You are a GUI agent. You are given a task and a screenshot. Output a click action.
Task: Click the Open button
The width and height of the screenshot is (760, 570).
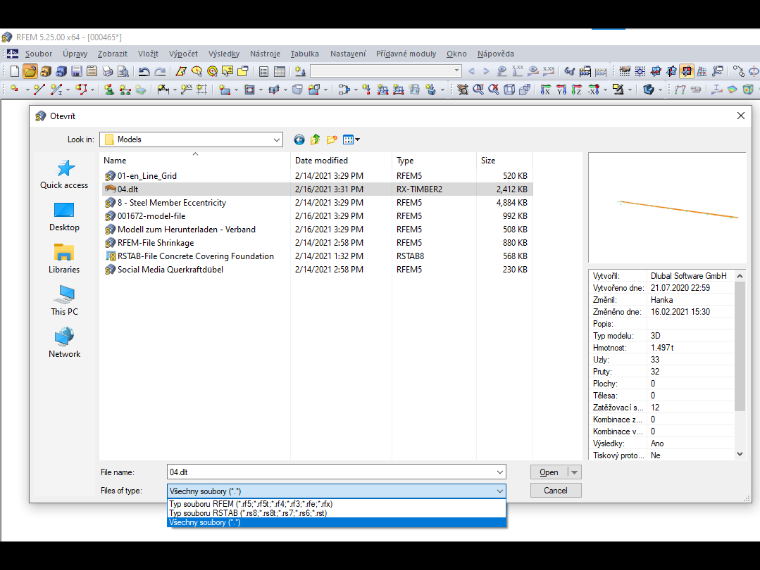(549, 472)
